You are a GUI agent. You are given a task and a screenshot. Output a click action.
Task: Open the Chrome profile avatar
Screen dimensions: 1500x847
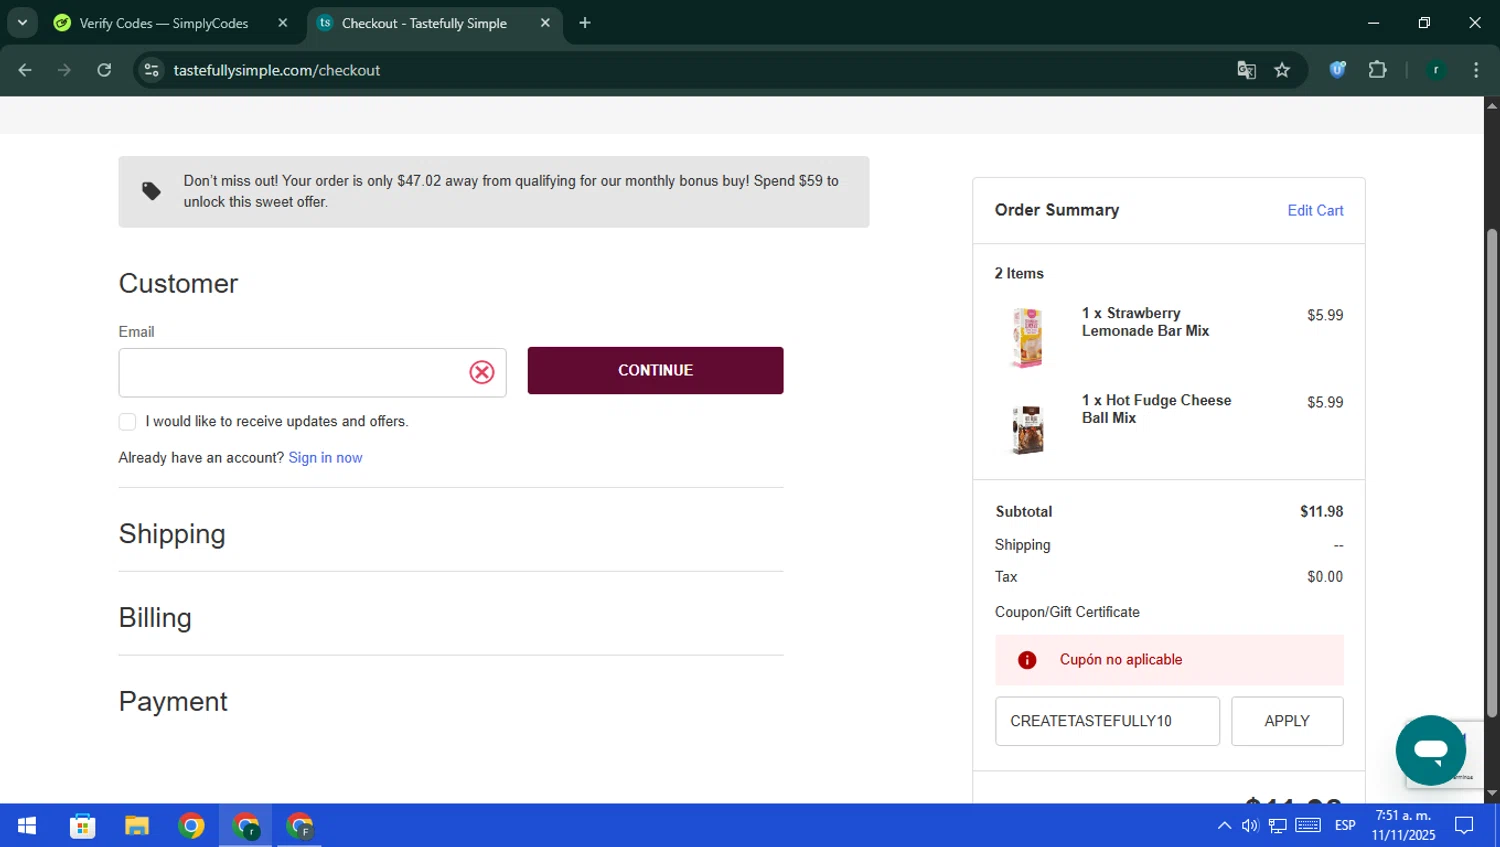[x=1436, y=70]
